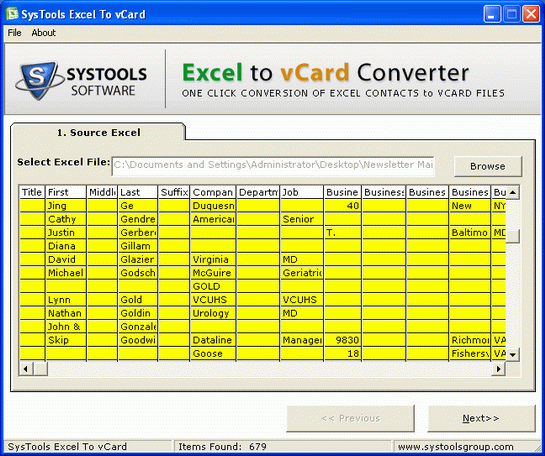Select the company cell Goose
The height and width of the screenshot is (456, 545).
tap(213, 353)
